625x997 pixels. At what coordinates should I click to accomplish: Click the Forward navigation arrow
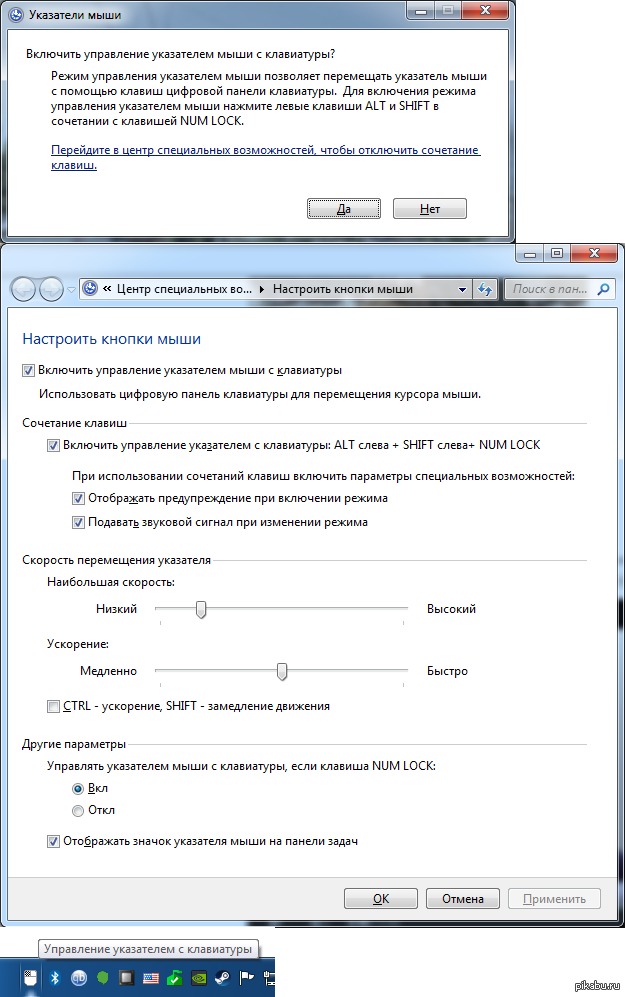coord(51,289)
